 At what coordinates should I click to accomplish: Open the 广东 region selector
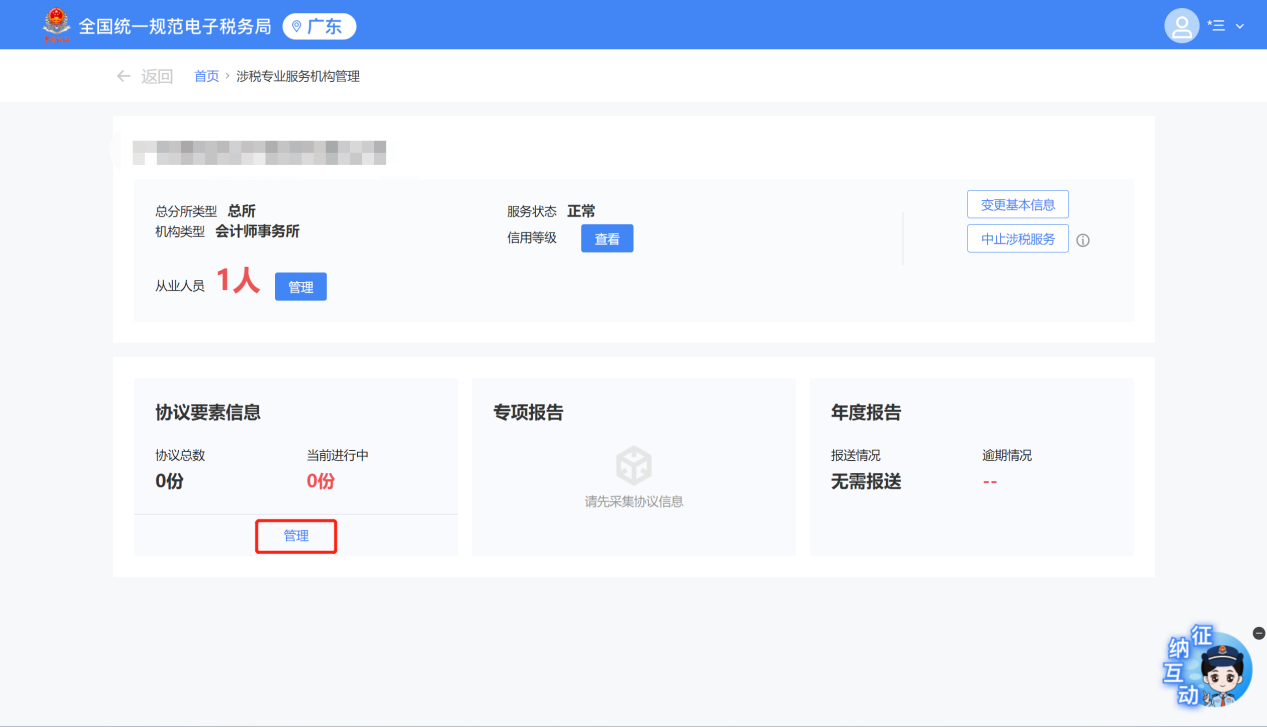pos(319,26)
